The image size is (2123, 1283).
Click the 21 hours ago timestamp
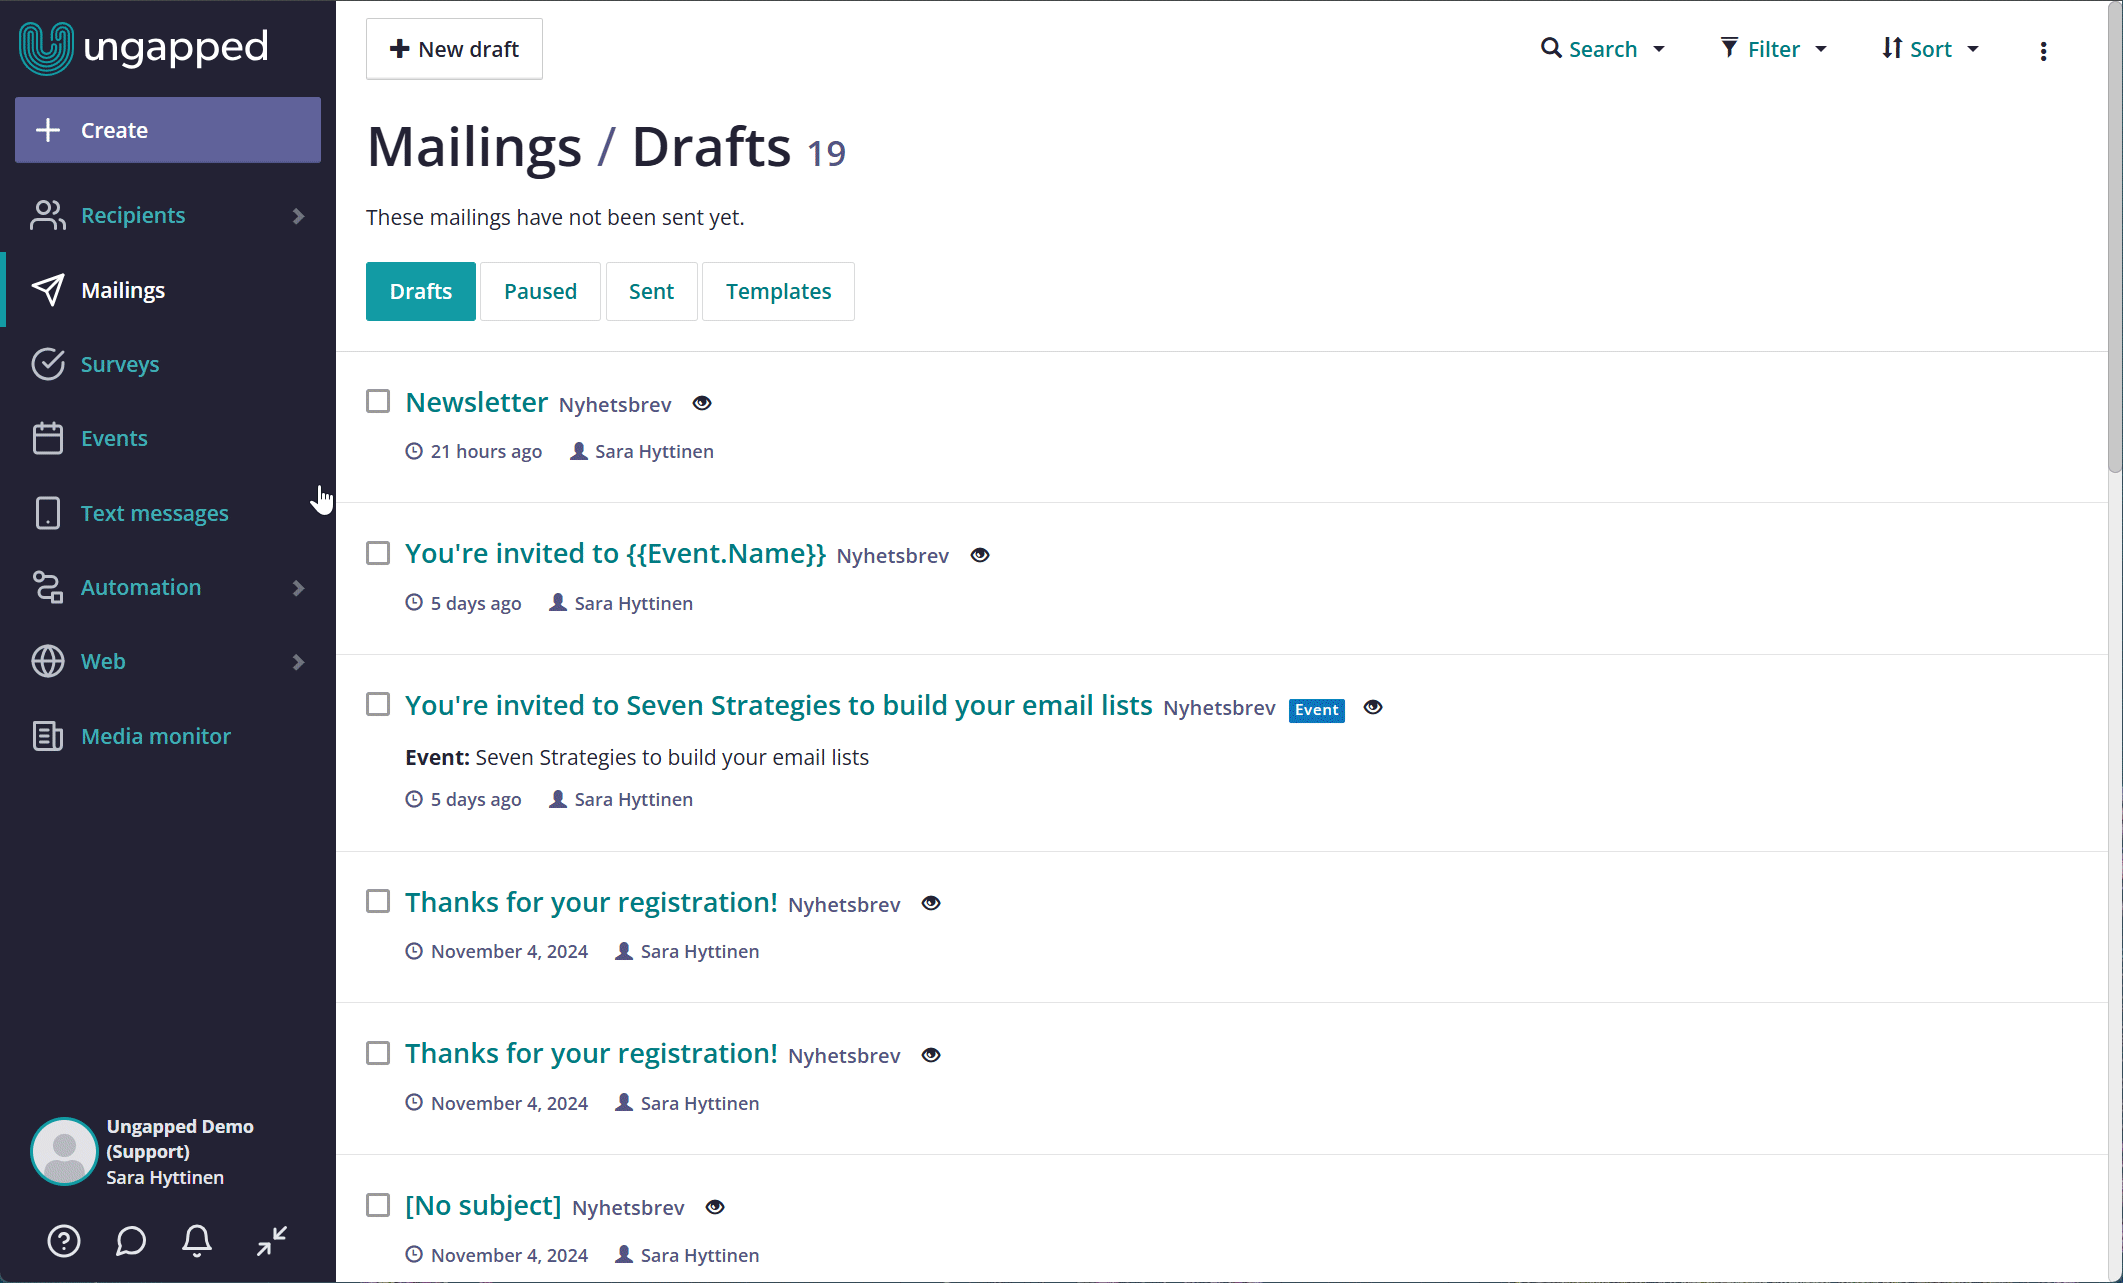(x=486, y=451)
